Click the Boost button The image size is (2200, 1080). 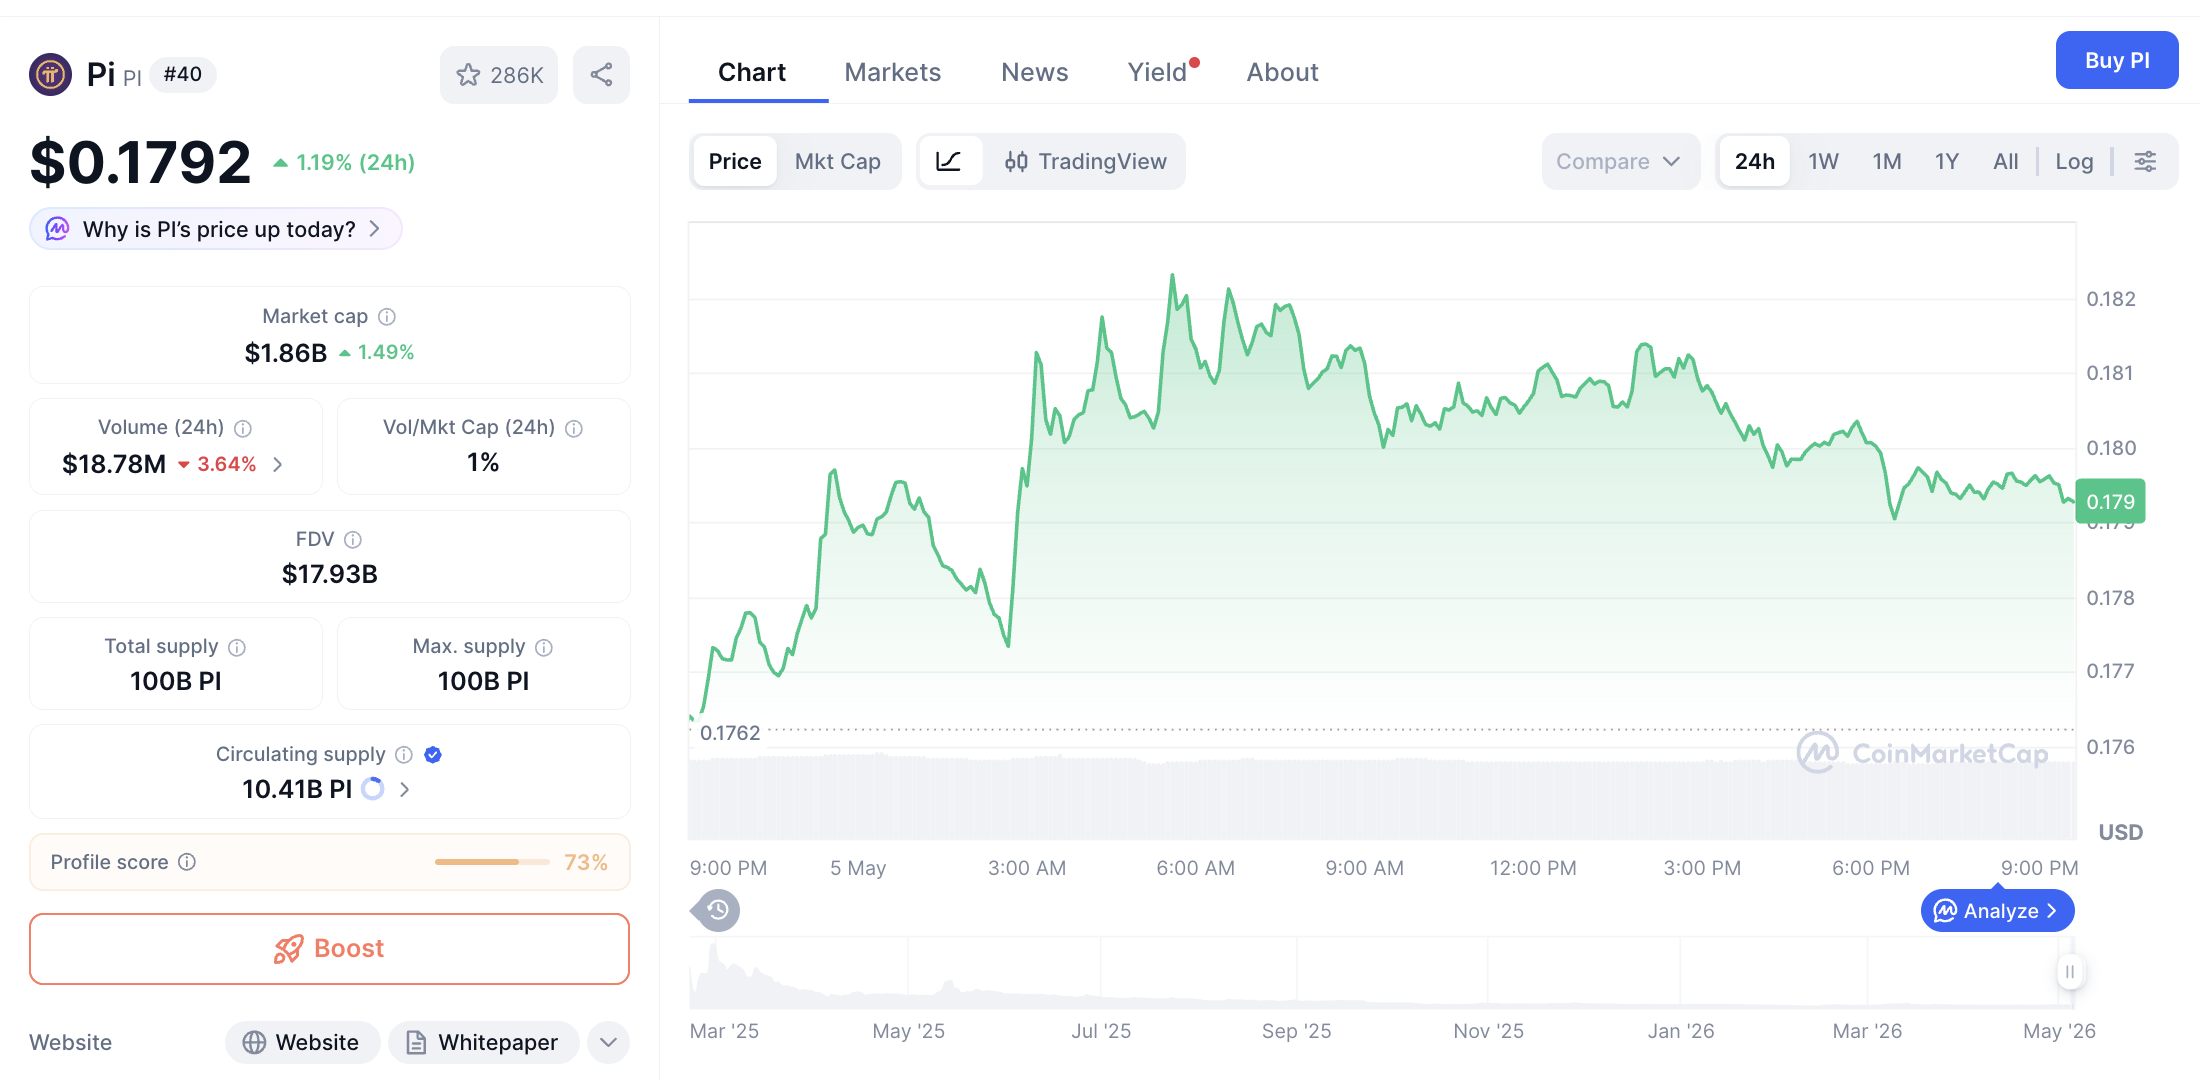click(330, 949)
